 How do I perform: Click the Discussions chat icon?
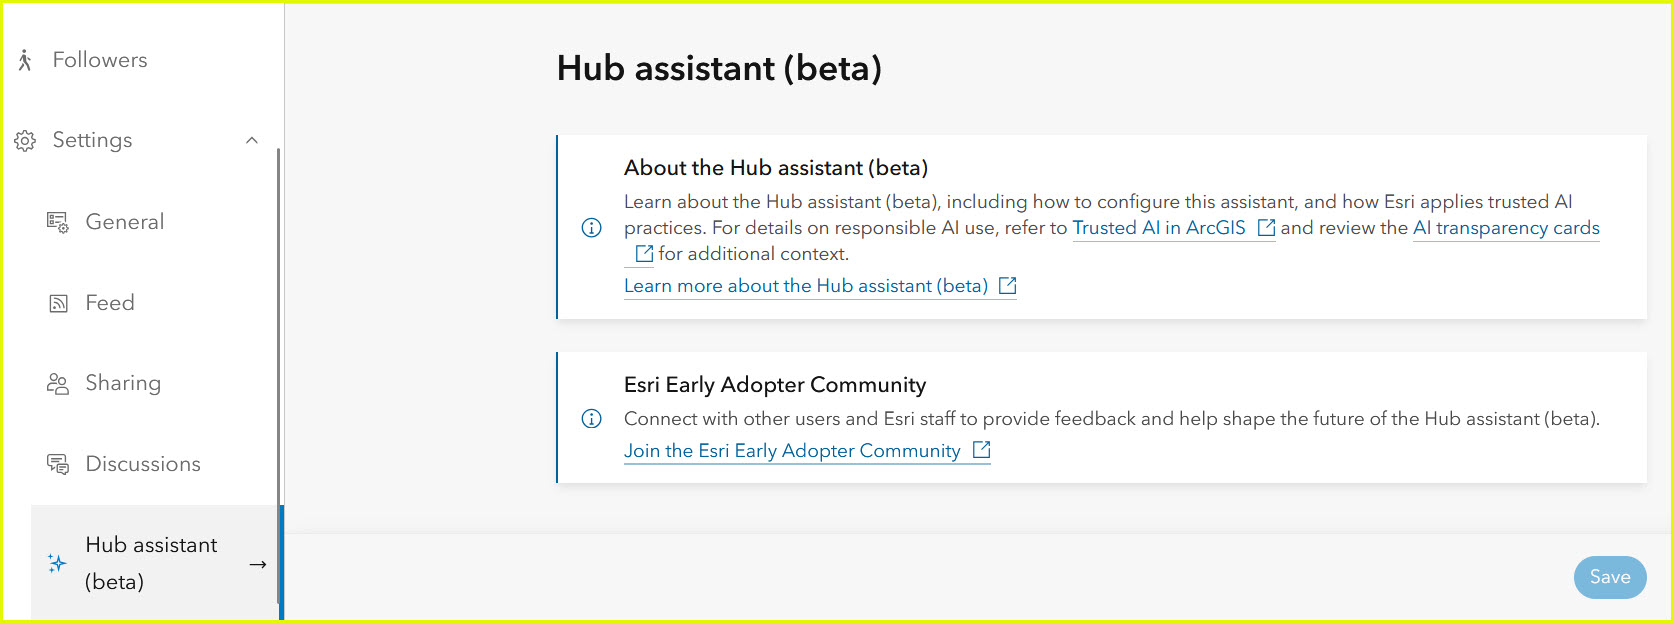tap(58, 464)
